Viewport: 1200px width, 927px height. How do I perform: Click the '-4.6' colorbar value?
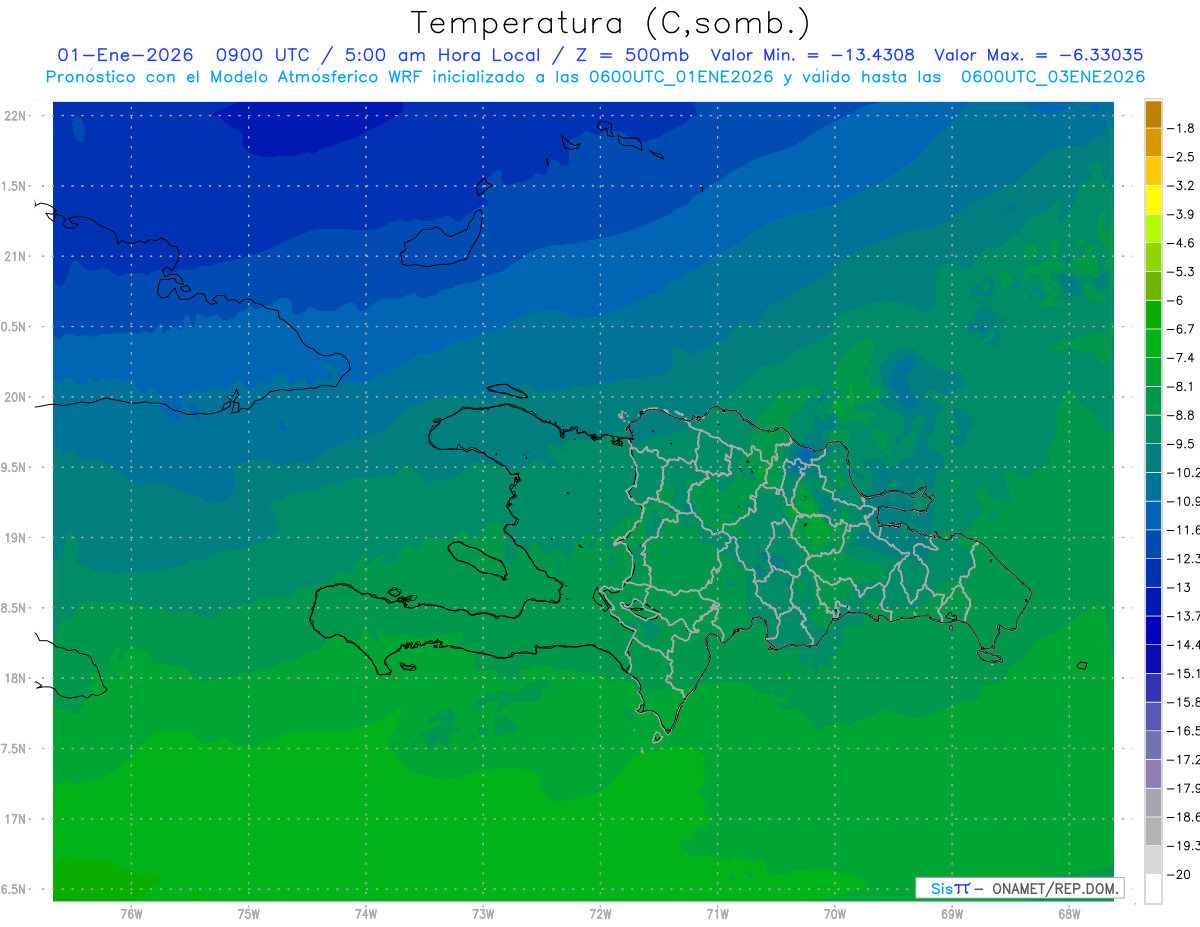tap(1182, 243)
